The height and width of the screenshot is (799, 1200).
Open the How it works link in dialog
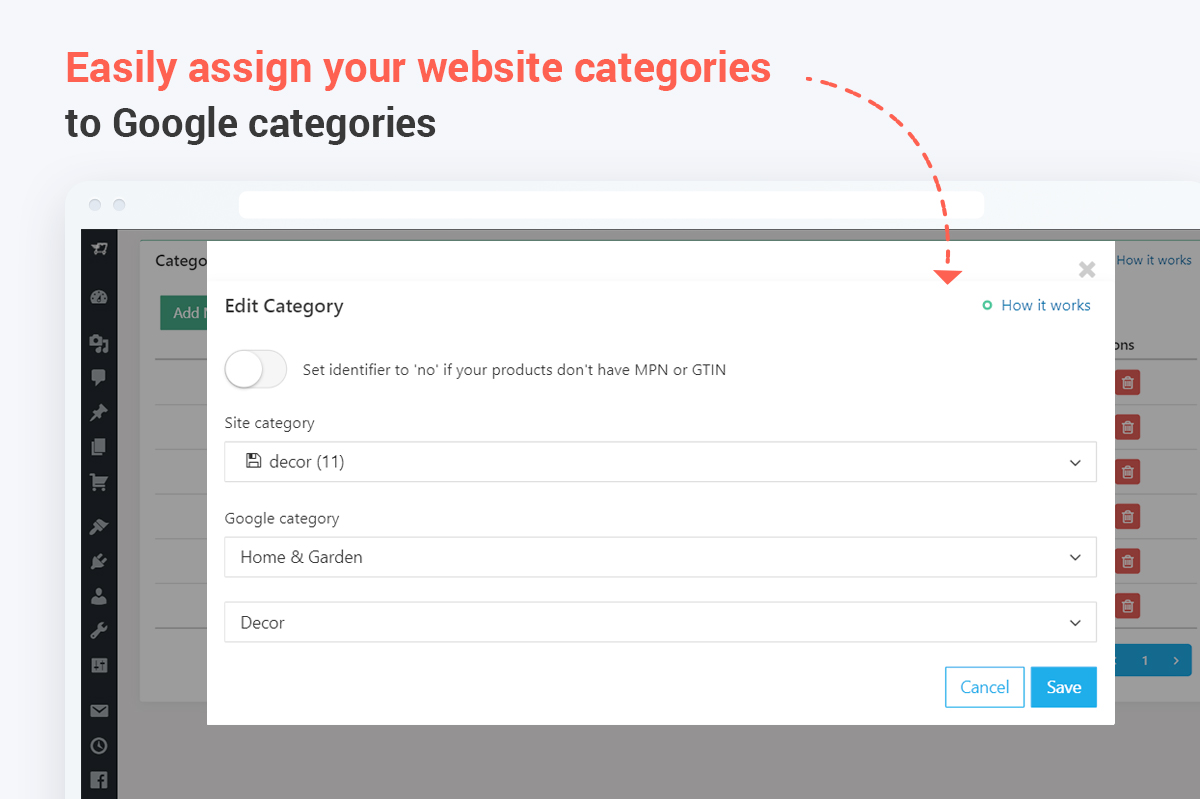pos(1045,305)
